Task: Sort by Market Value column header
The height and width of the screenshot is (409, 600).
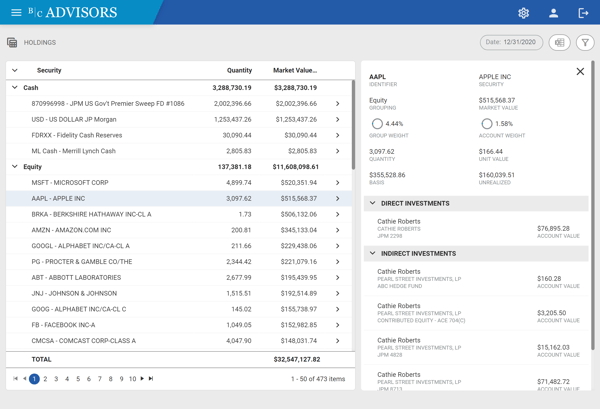Action: click(295, 70)
